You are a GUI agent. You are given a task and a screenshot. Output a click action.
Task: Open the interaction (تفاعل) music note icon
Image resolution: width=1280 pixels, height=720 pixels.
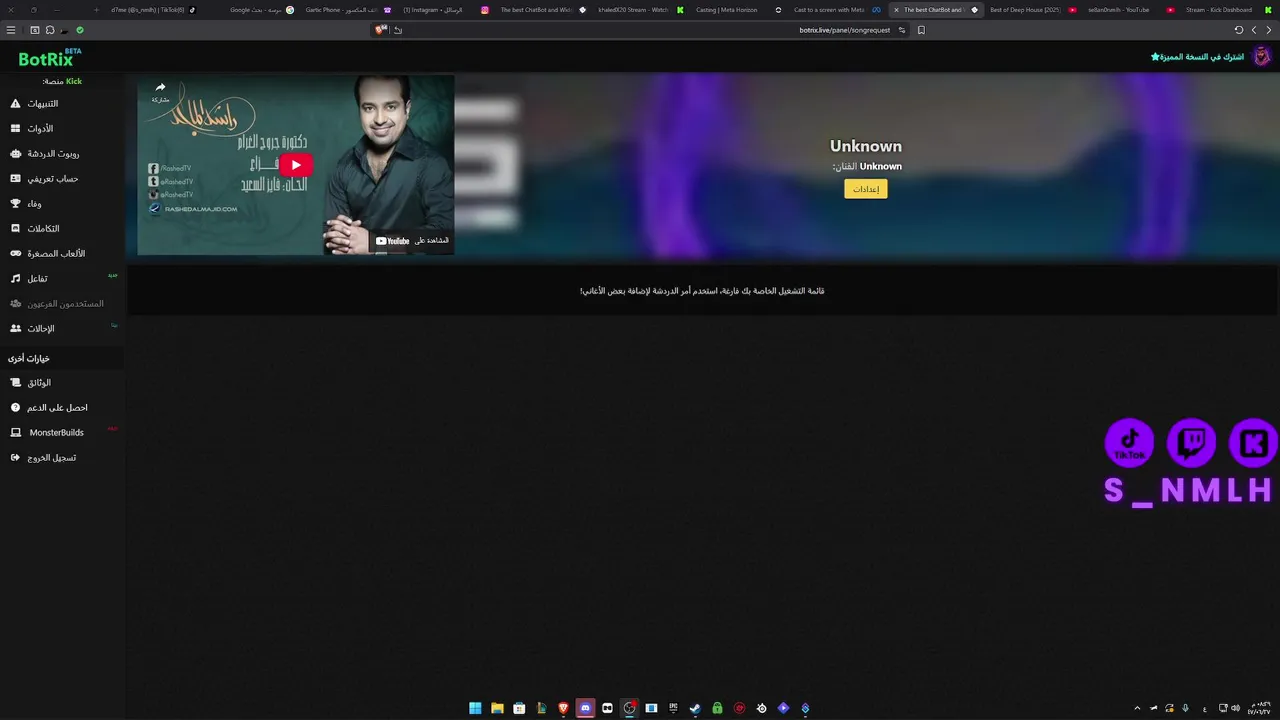15,279
